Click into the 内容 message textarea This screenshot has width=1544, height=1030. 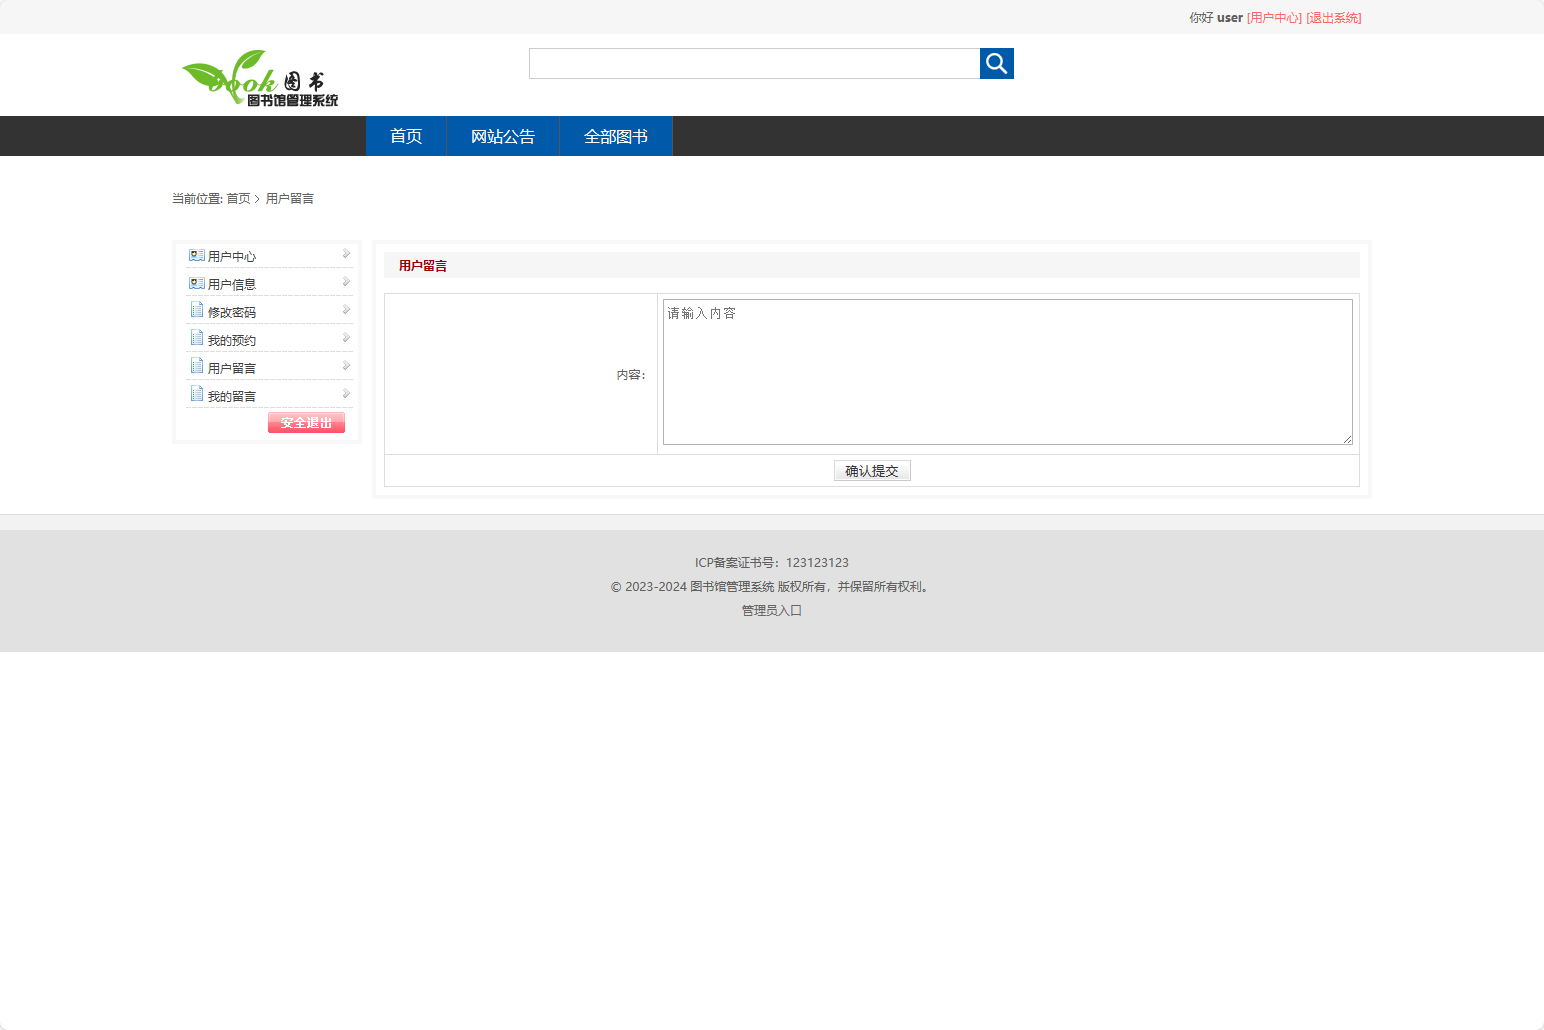tap(1008, 372)
